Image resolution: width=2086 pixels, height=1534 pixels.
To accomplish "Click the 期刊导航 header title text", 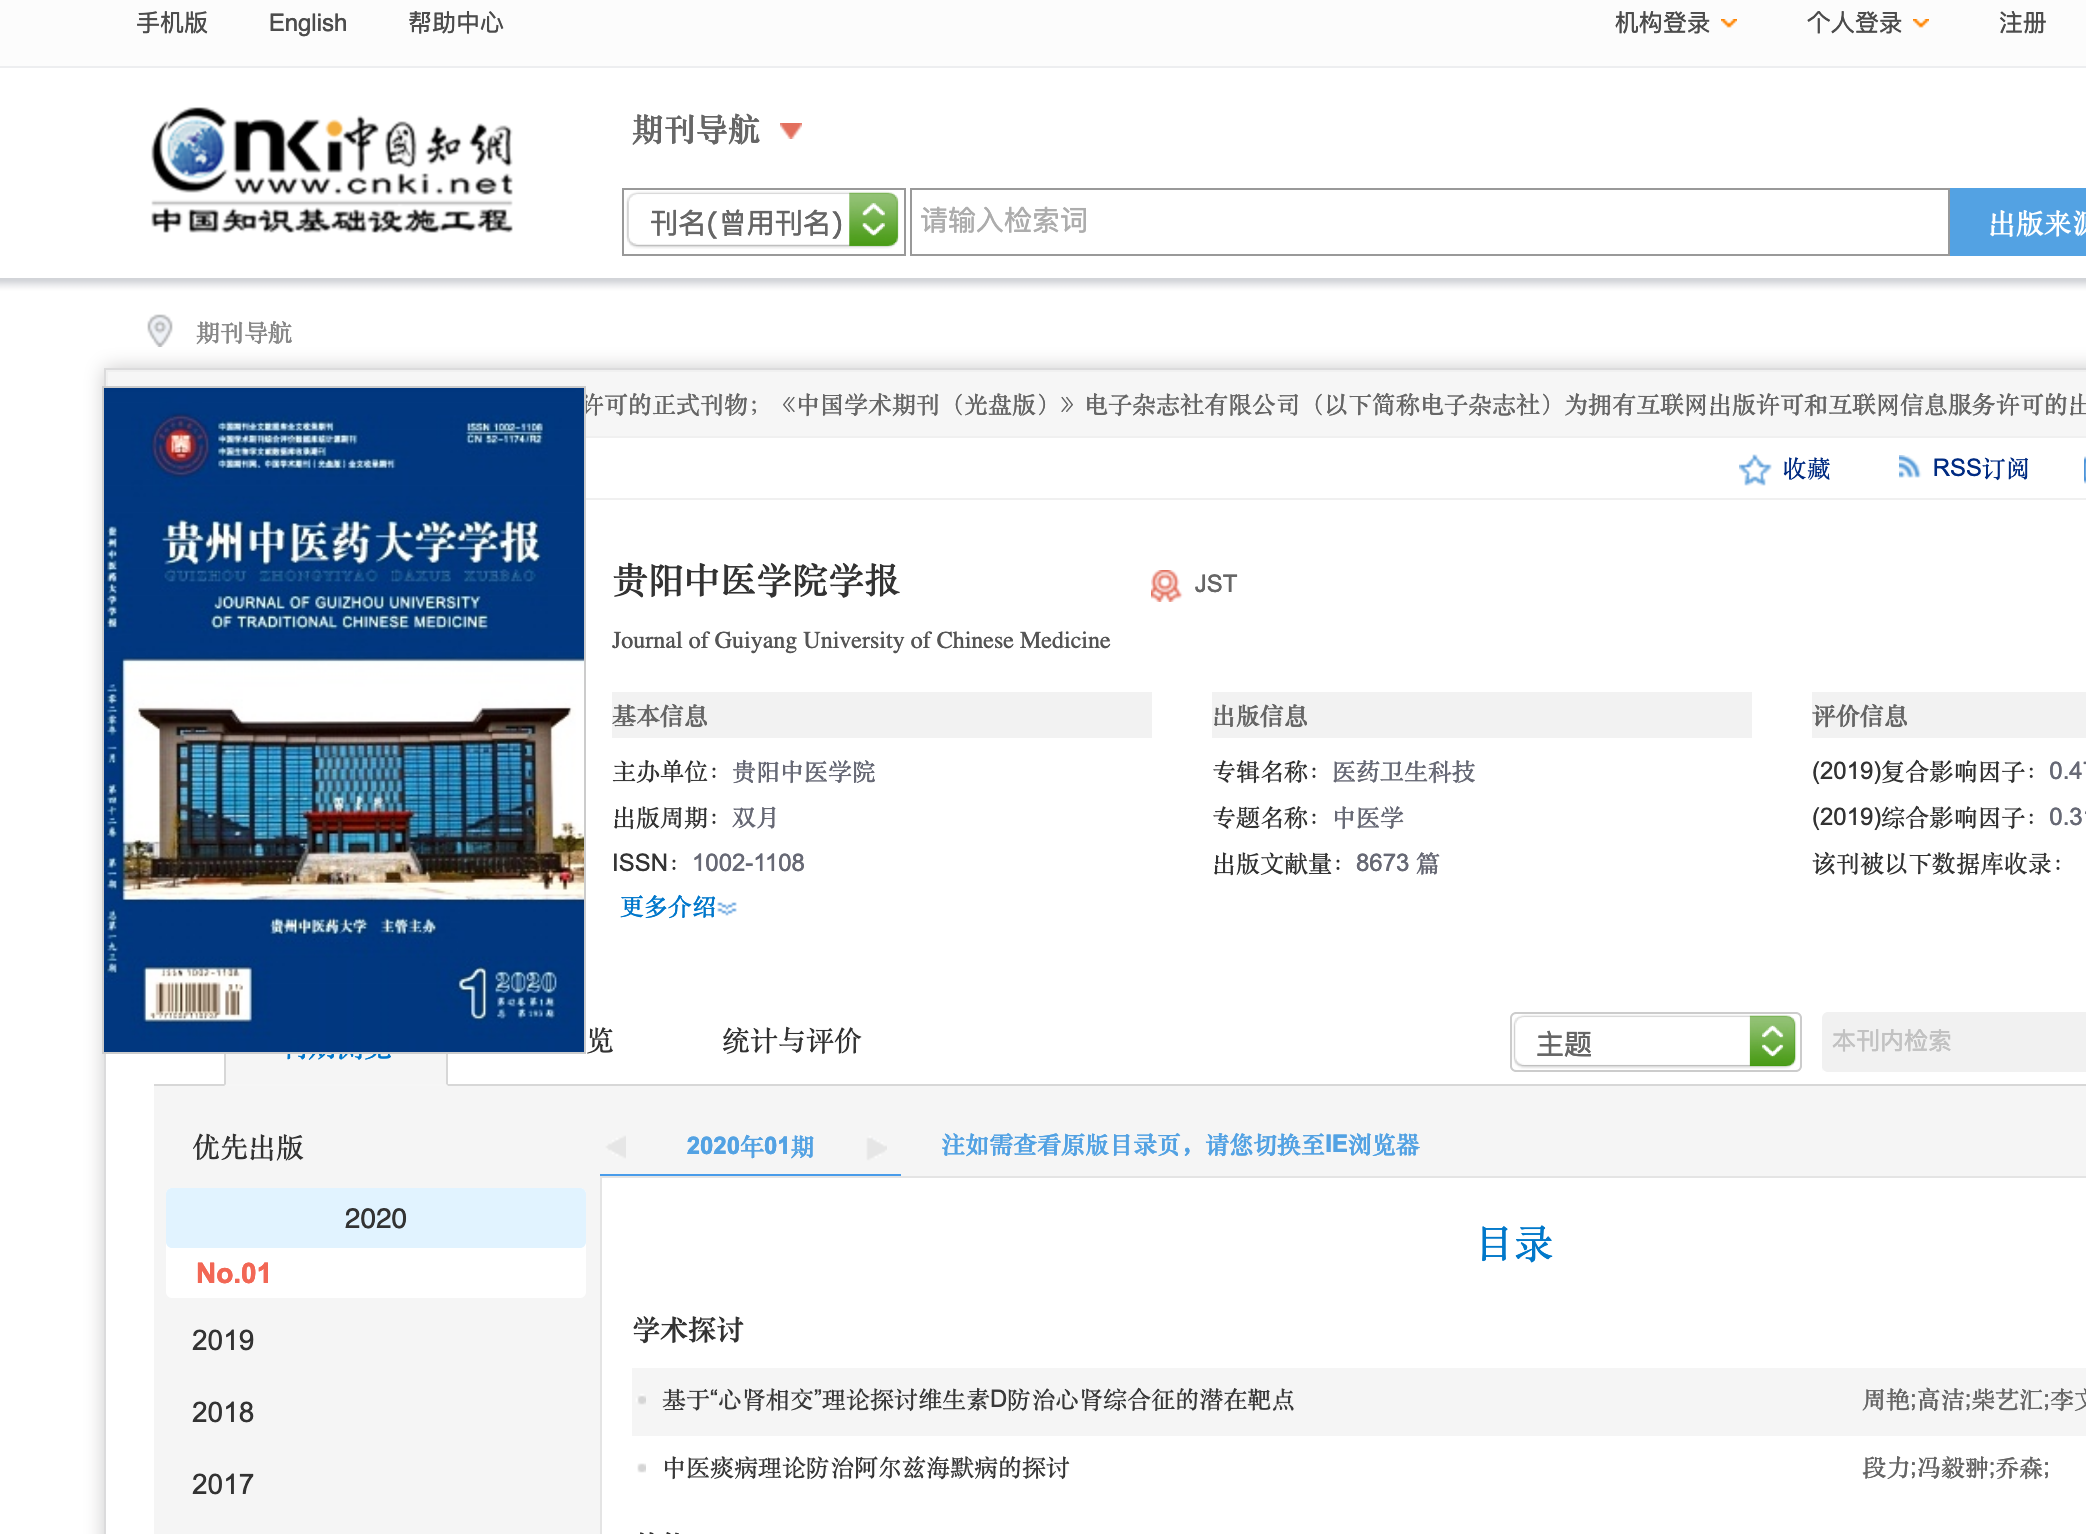I will click(696, 130).
